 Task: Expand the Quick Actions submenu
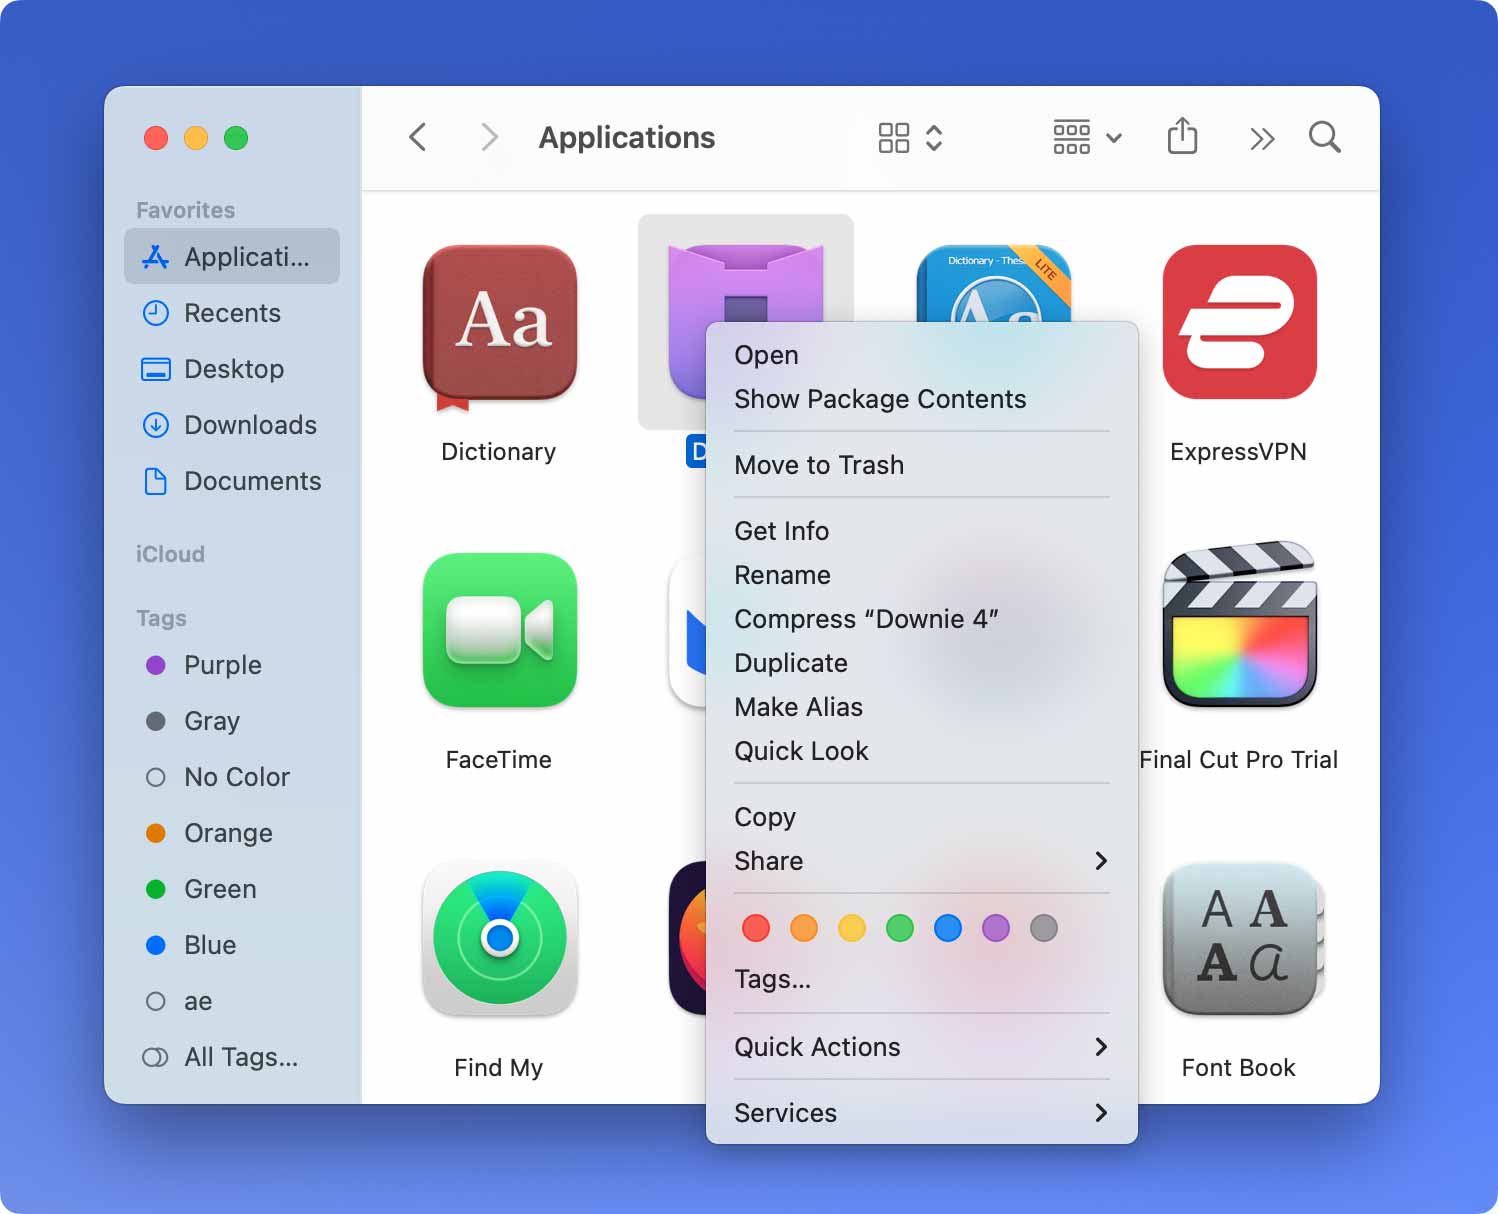pyautogui.click(x=1100, y=1047)
